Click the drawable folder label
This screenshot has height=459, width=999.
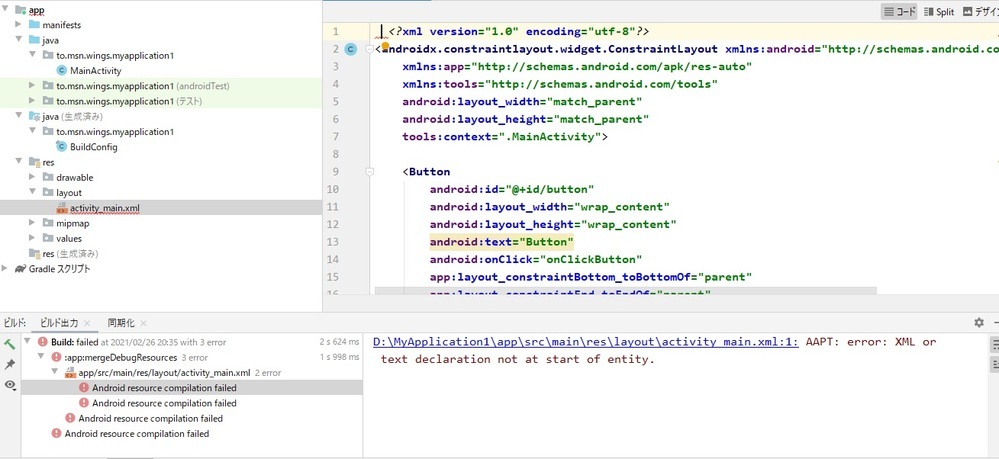75,177
